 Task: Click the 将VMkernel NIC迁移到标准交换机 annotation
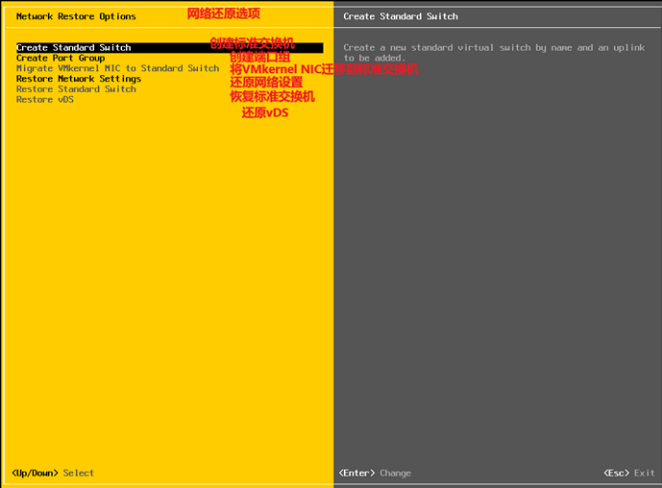tap(324, 70)
